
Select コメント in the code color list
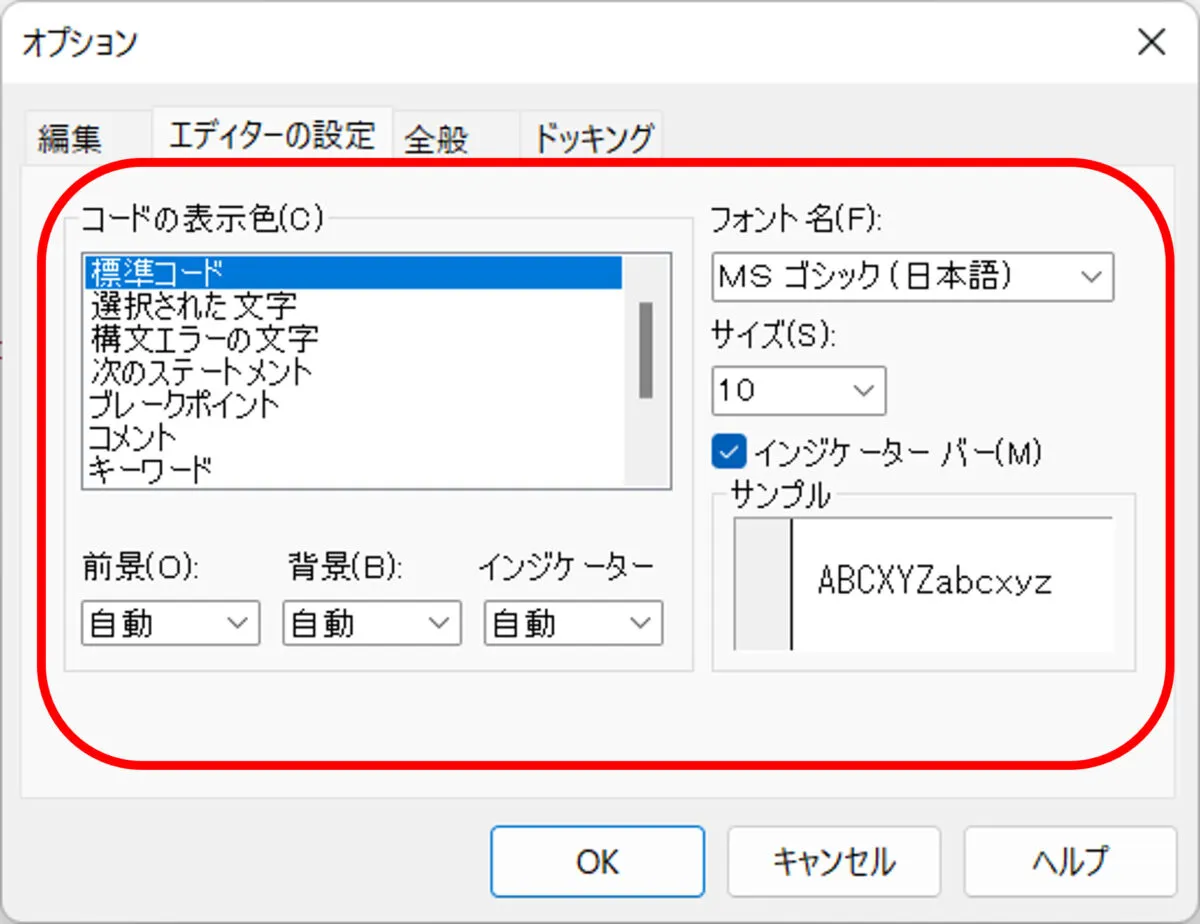(x=133, y=438)
